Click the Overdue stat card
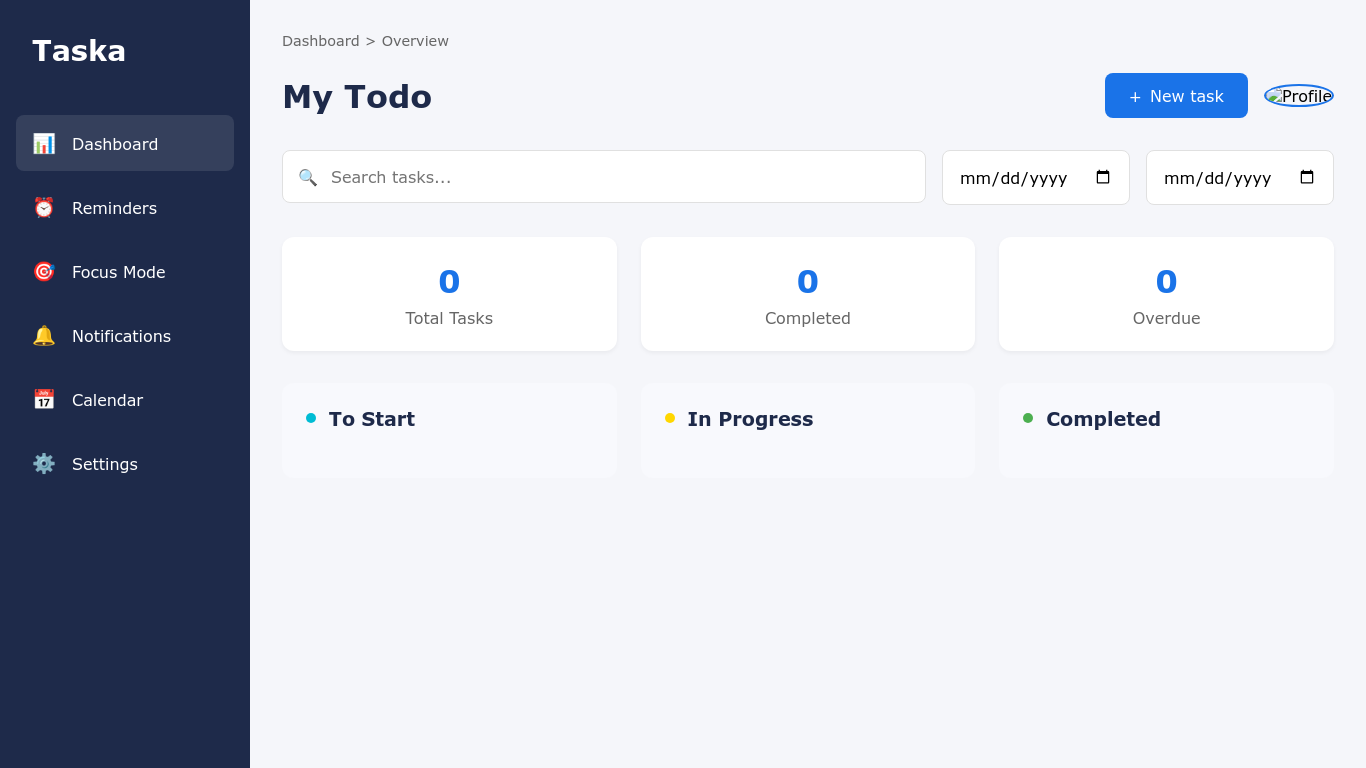Screen dimensions: 1366x768 pyautogui.click(x=1166, y=294)
